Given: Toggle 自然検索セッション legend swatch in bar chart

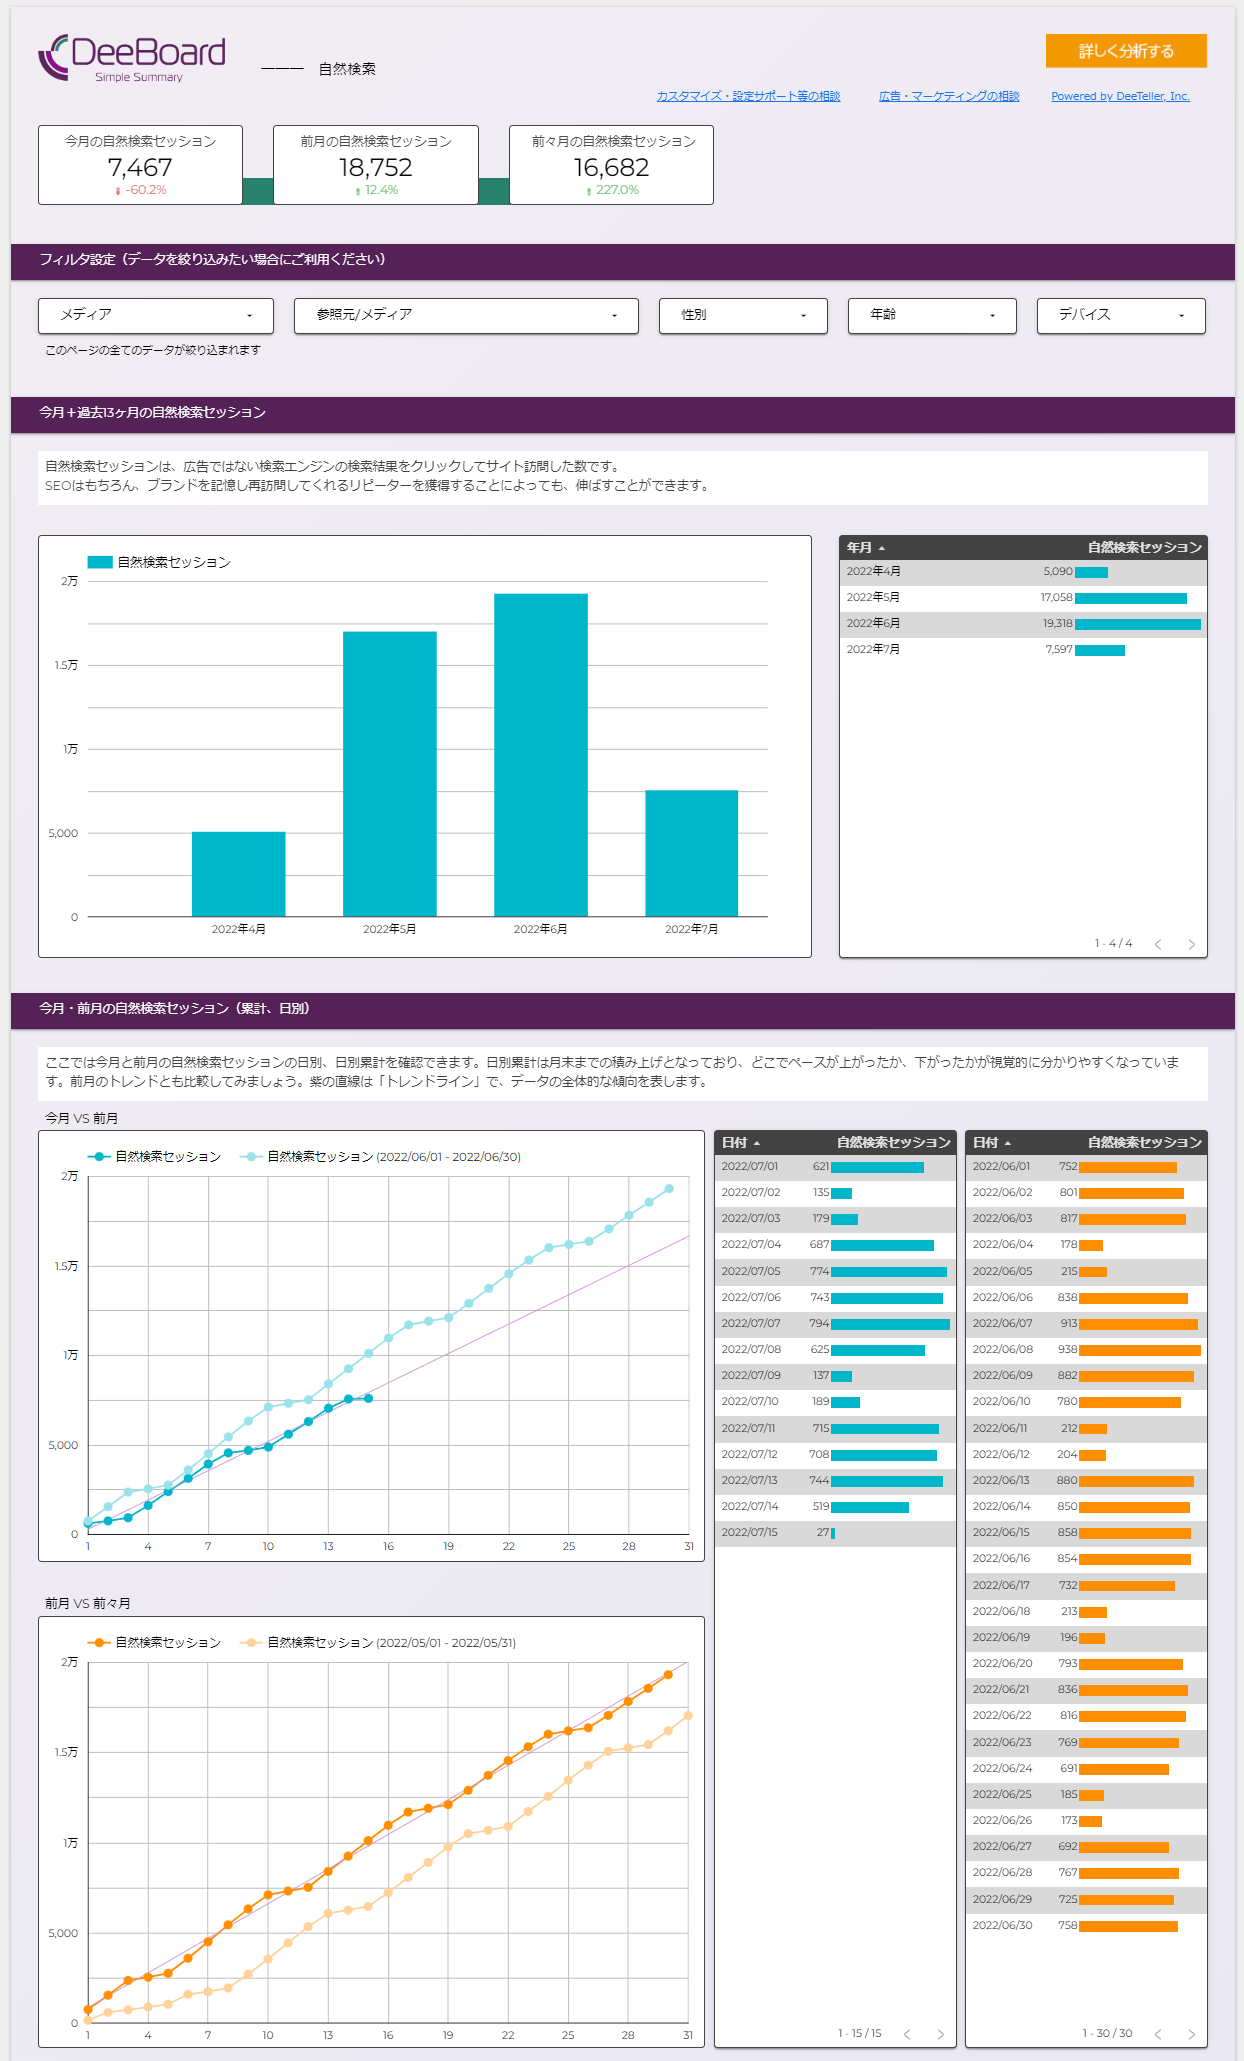Looking at the screenshot, I should click(x=100, y=562).
